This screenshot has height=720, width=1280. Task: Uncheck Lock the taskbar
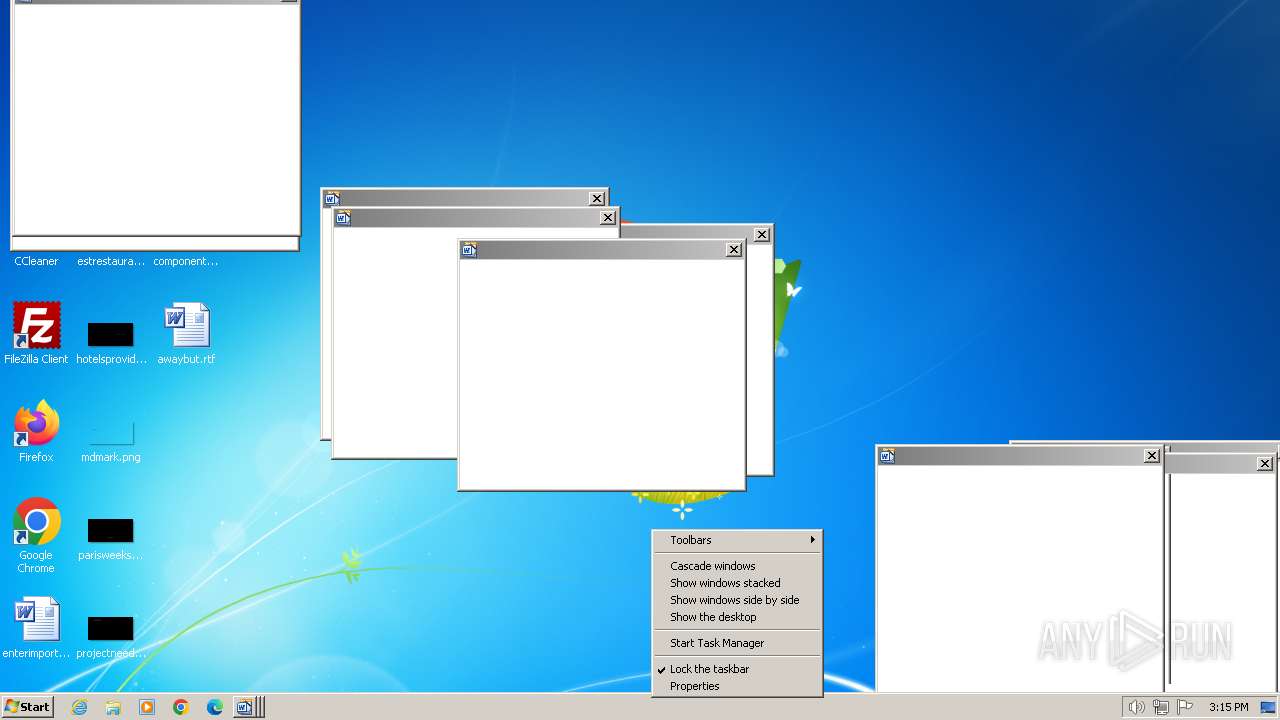[737, 669]
